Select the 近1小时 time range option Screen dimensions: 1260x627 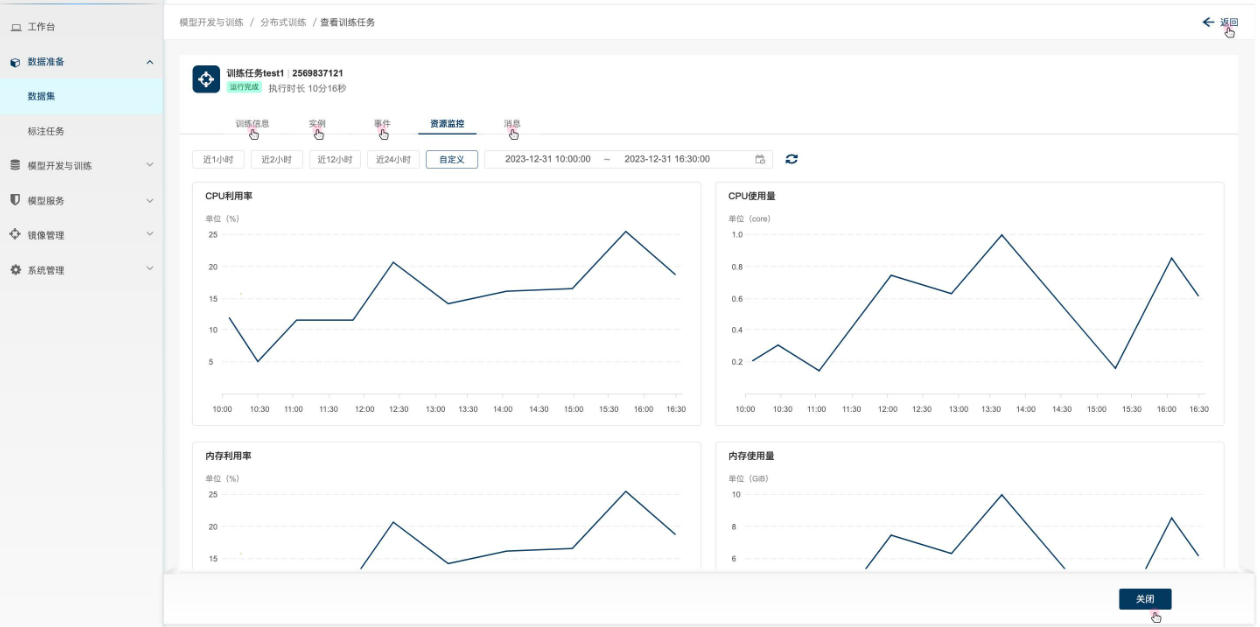218,159
